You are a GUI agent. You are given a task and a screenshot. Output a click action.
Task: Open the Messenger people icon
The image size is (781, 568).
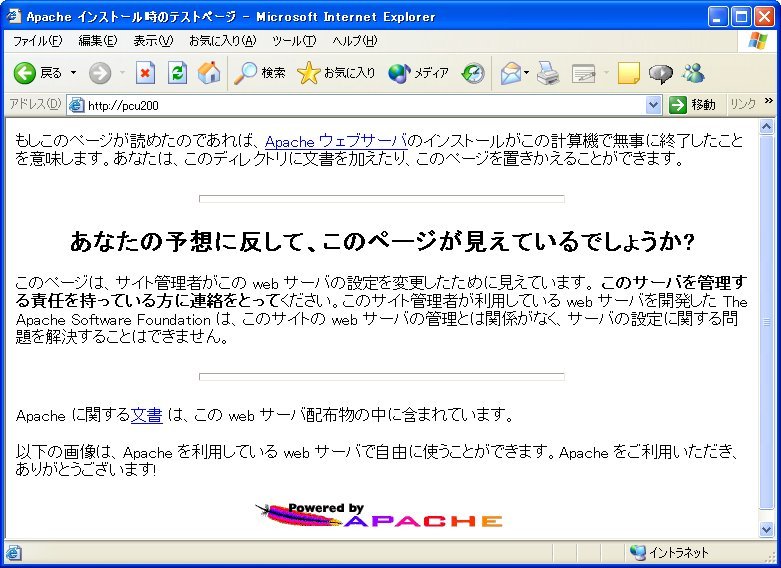coord(693,74)
